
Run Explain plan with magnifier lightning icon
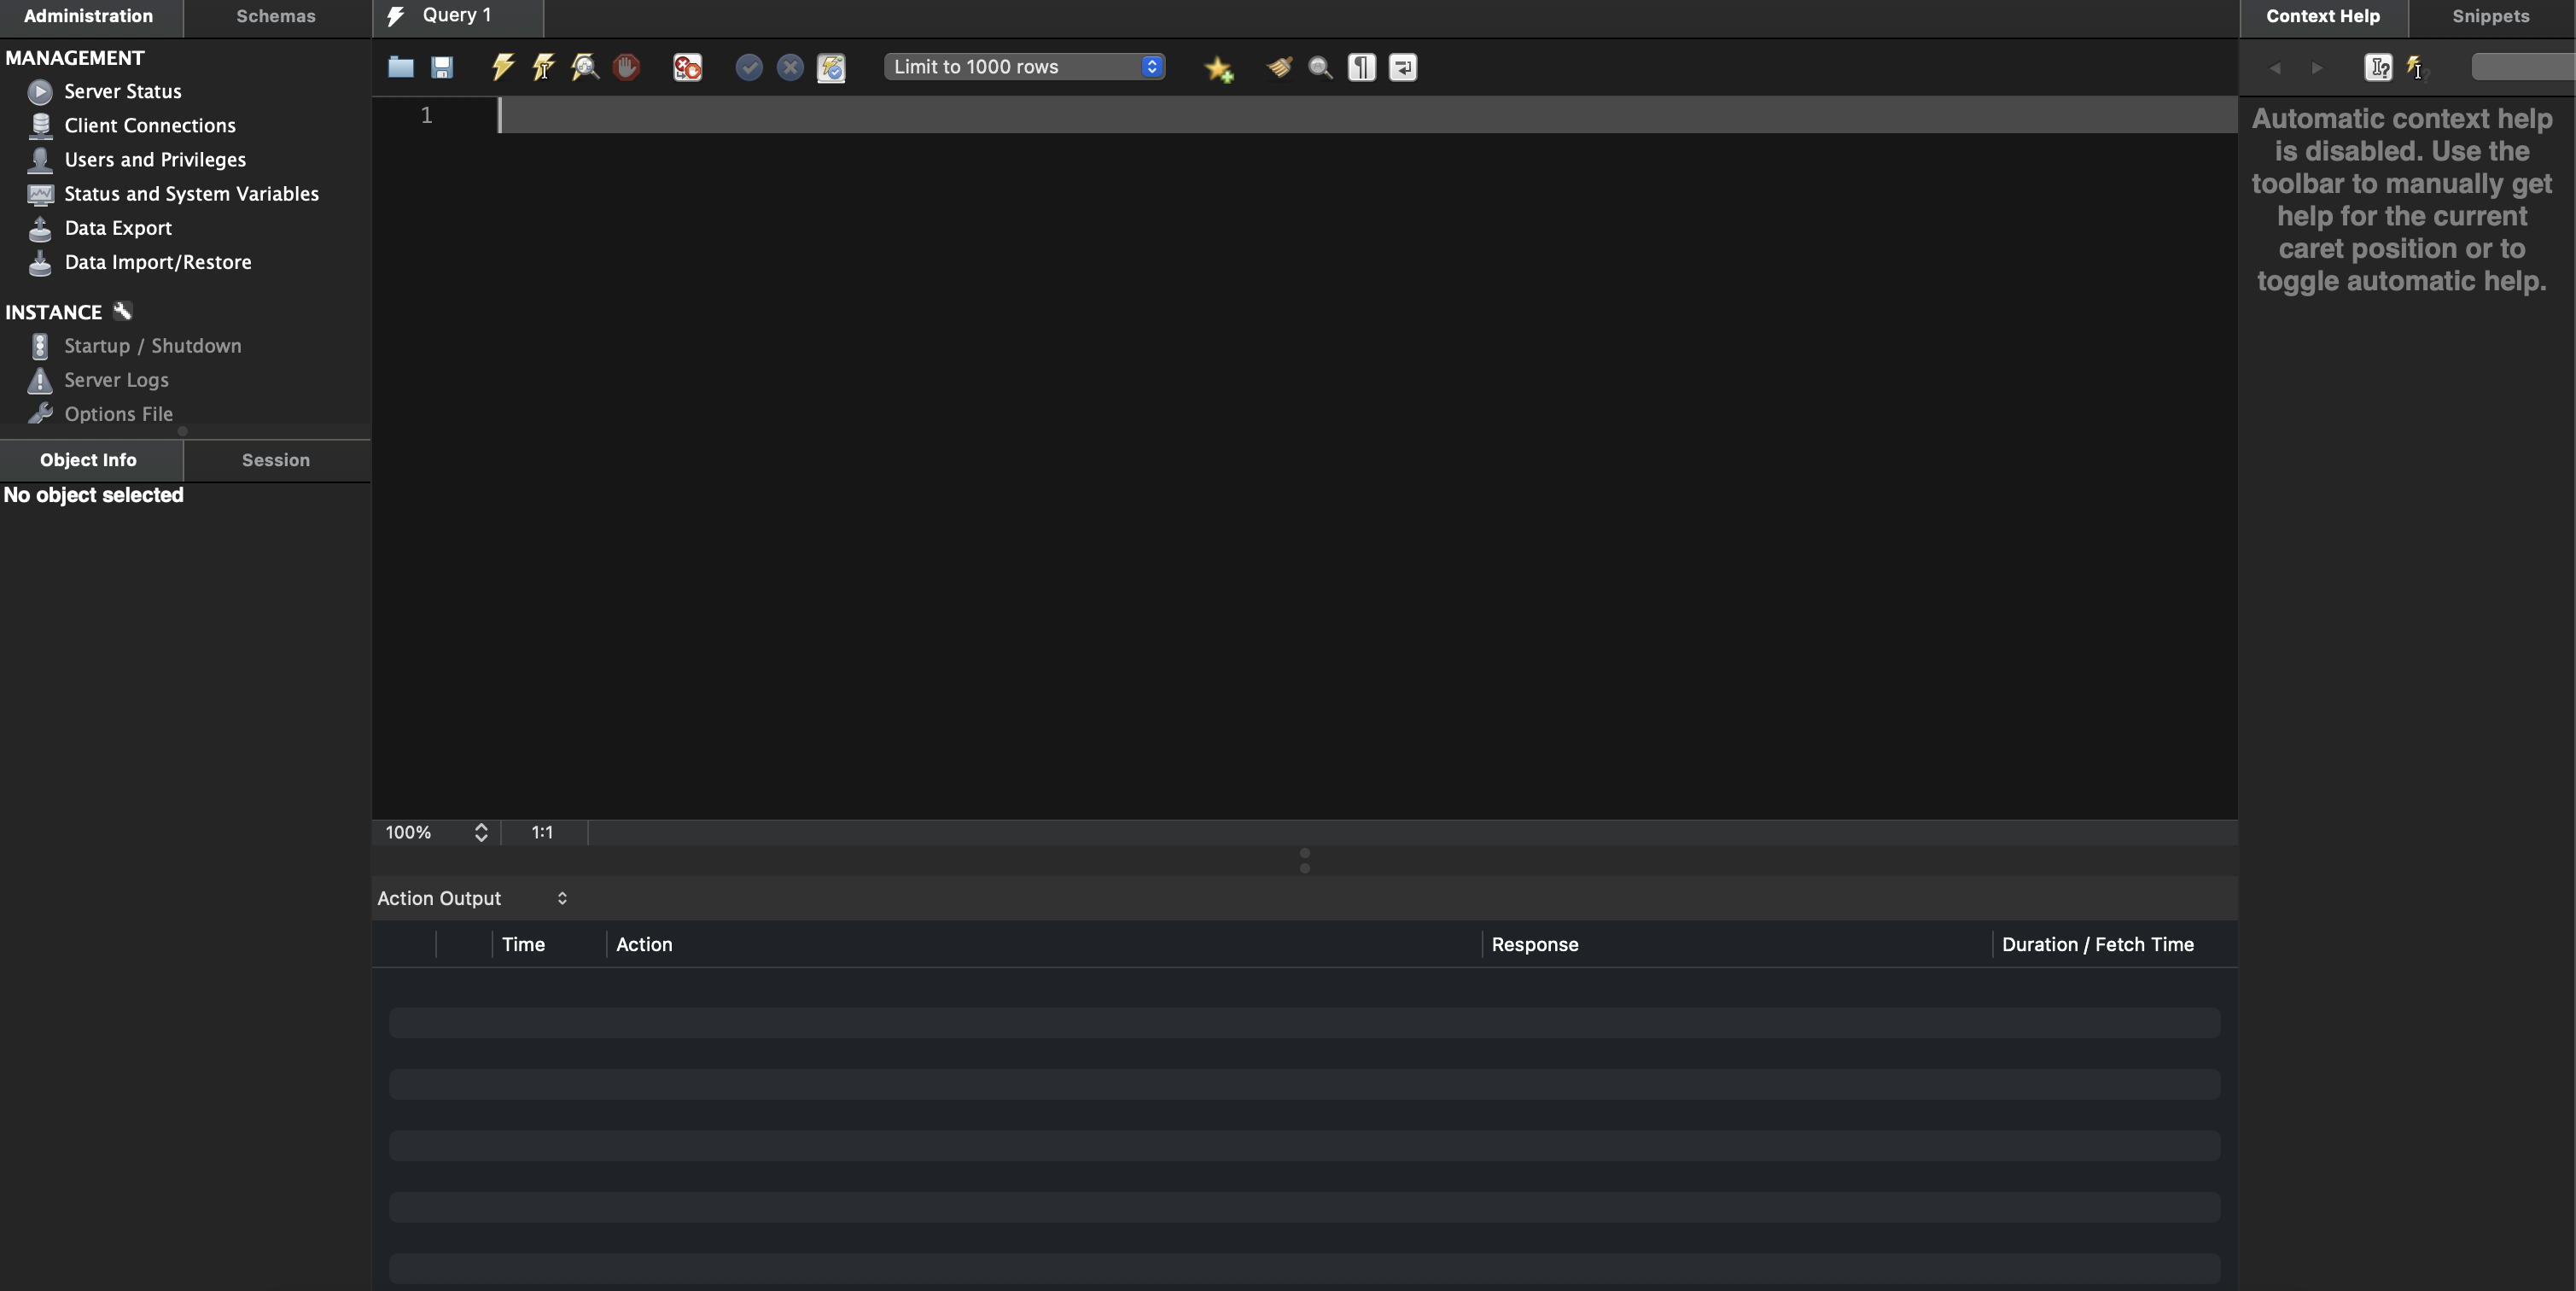pos(585,67)
